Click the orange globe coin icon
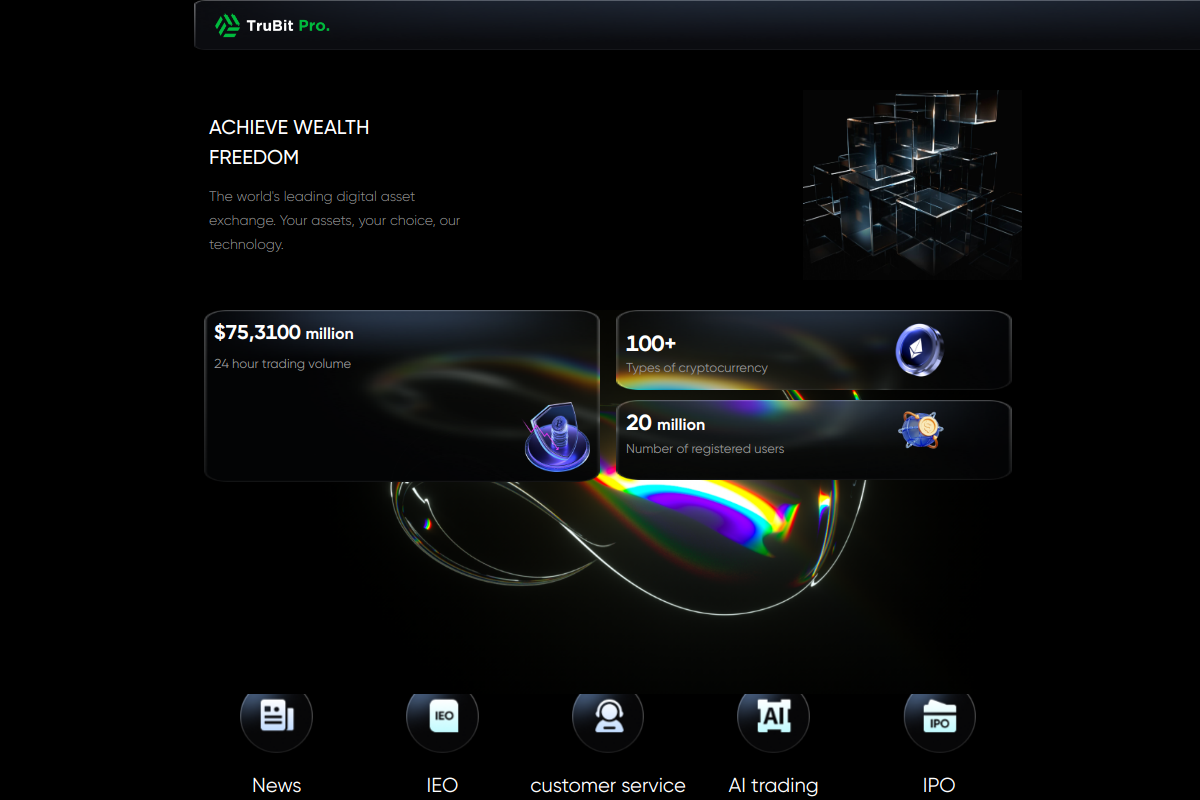Image resolution: width=1200 pixels, height=800 pixels. [921, 430]
